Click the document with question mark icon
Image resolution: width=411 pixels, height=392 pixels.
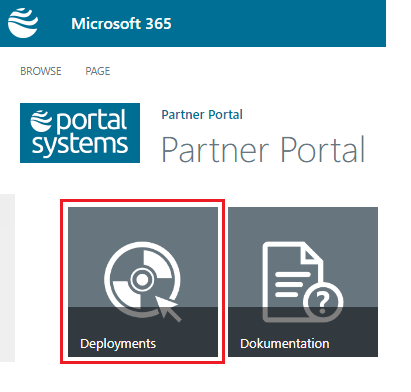pyautogui.click(x=303, y=282)
